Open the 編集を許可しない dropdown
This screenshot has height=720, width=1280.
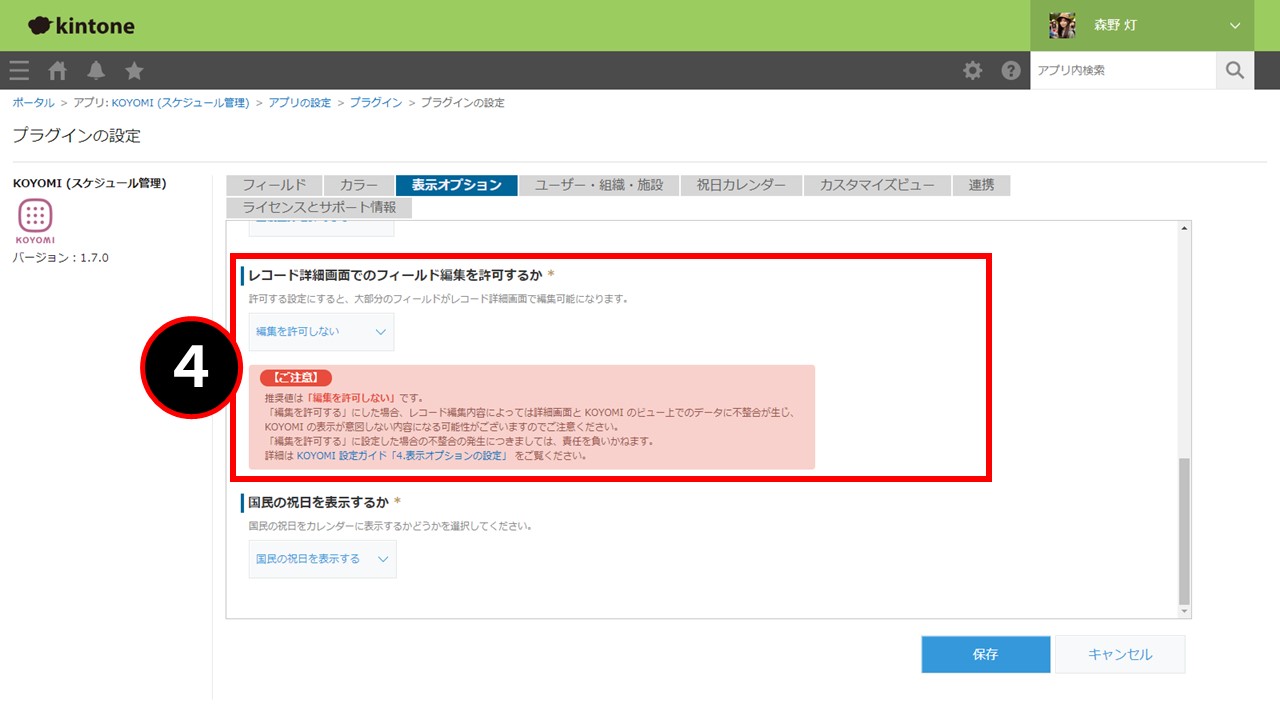[x=321, y=332]
